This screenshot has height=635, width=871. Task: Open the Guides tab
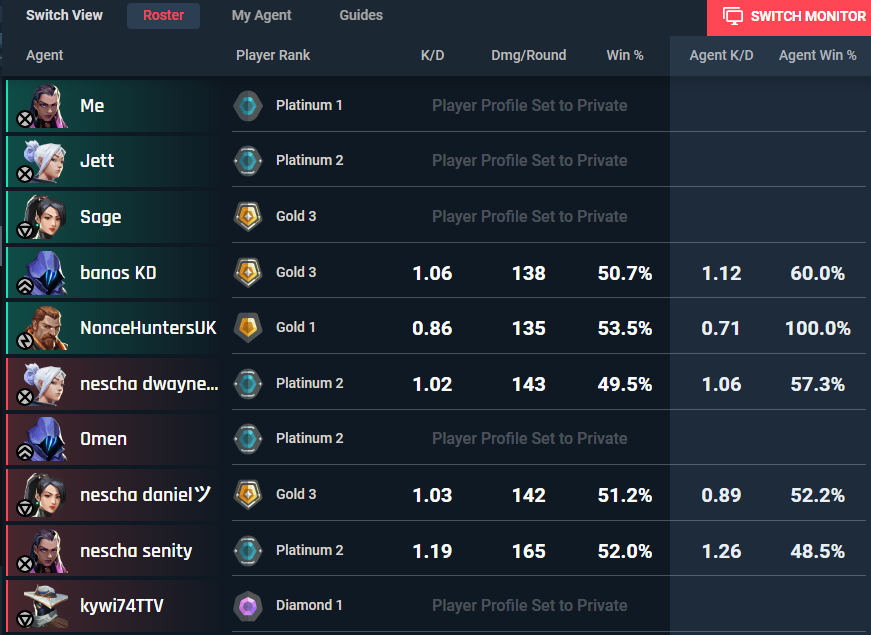[361, 16]
